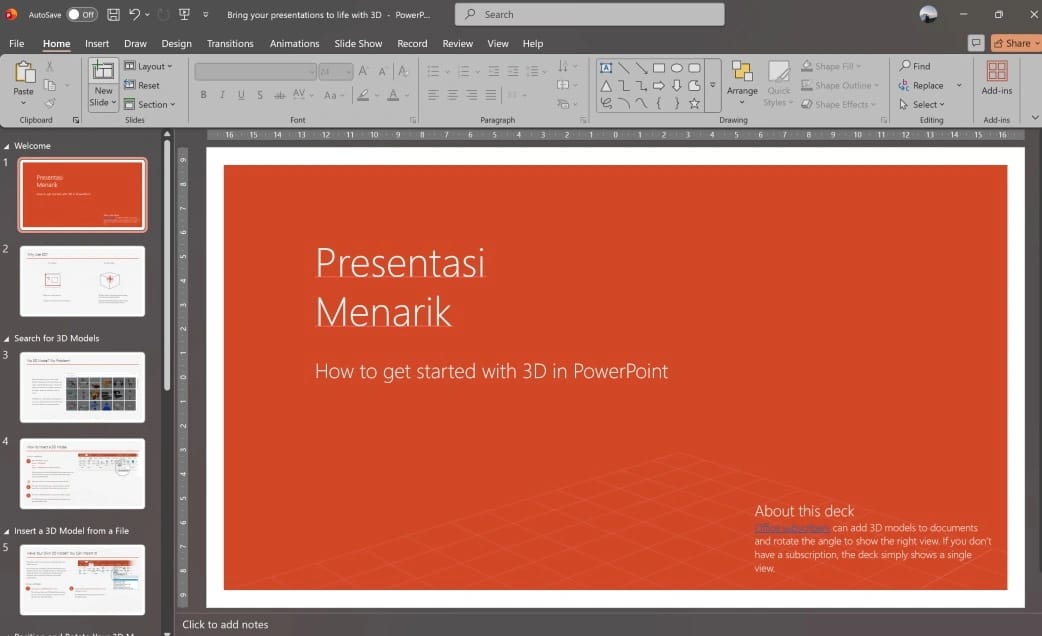The height and width of the screenshot is (636, 1042).
Task: Apply italic formatting
Action: pos(221,94)
